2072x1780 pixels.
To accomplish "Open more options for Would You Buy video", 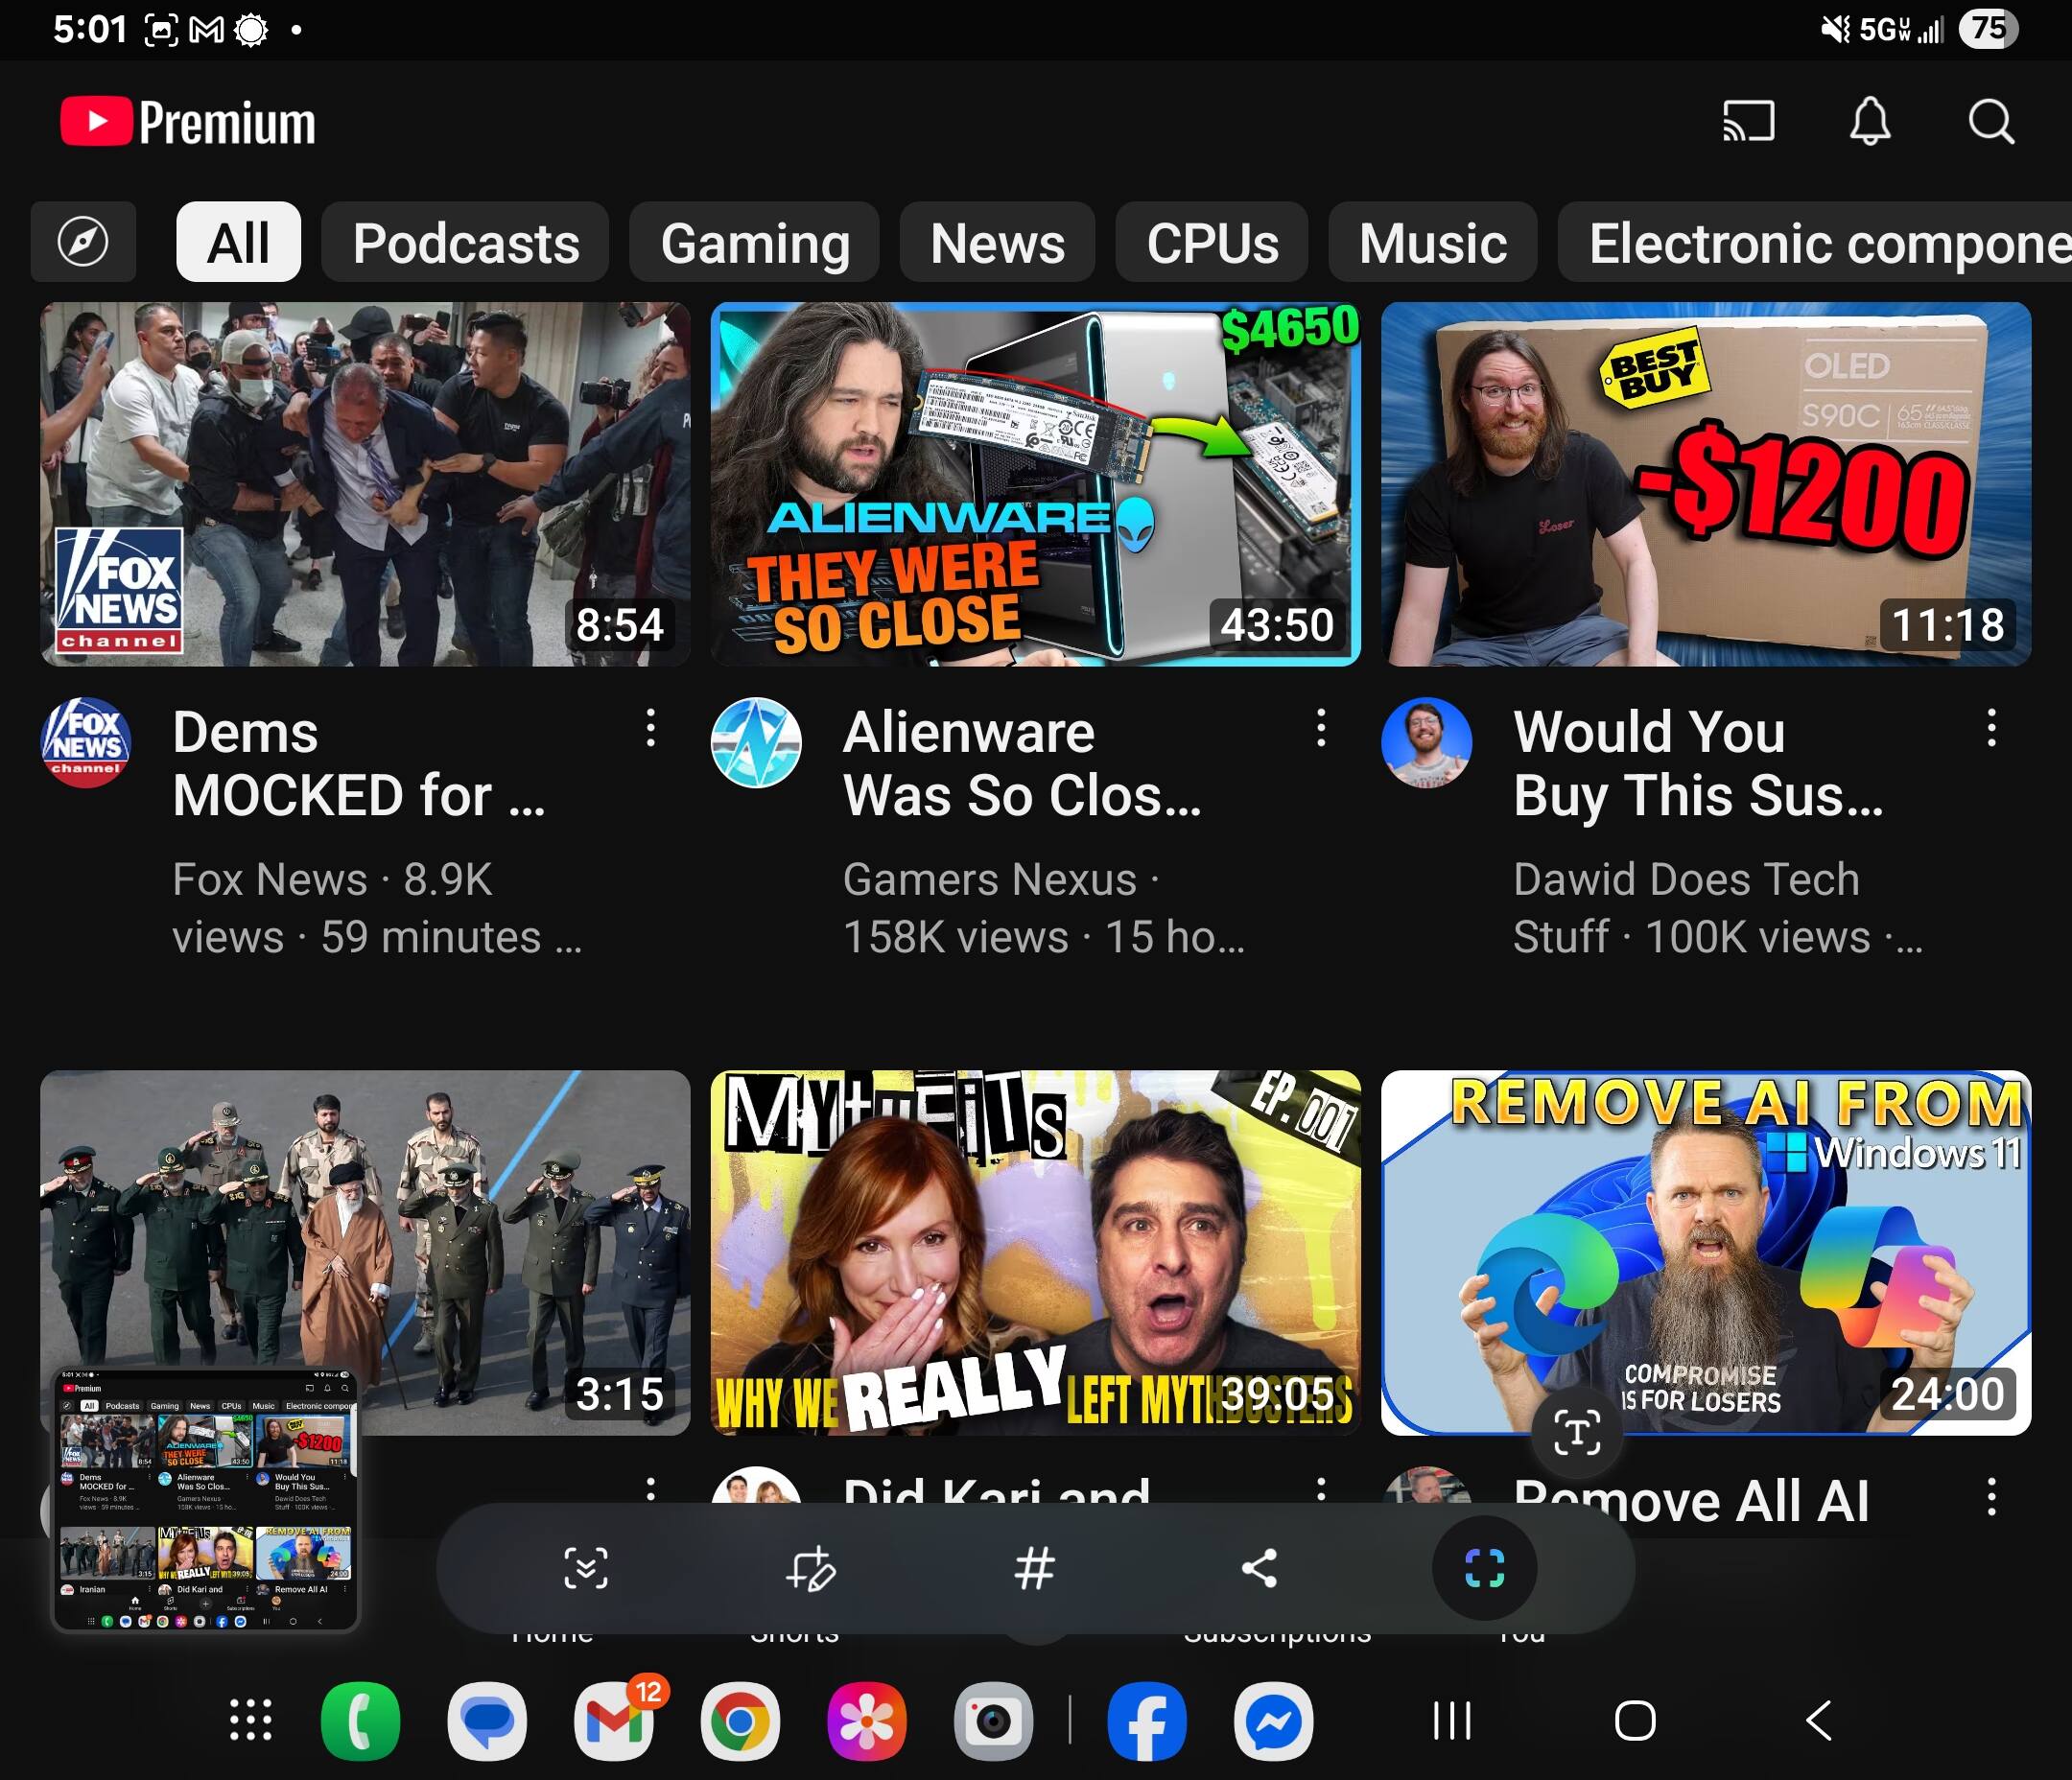I will pos(1991,728).
